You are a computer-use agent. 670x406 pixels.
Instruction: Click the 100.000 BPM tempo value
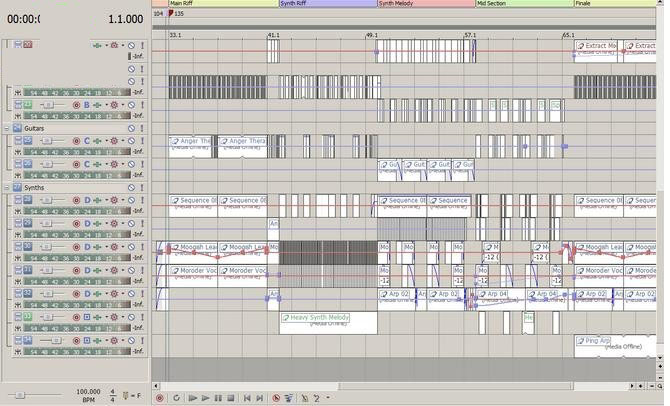click(88, 391)
